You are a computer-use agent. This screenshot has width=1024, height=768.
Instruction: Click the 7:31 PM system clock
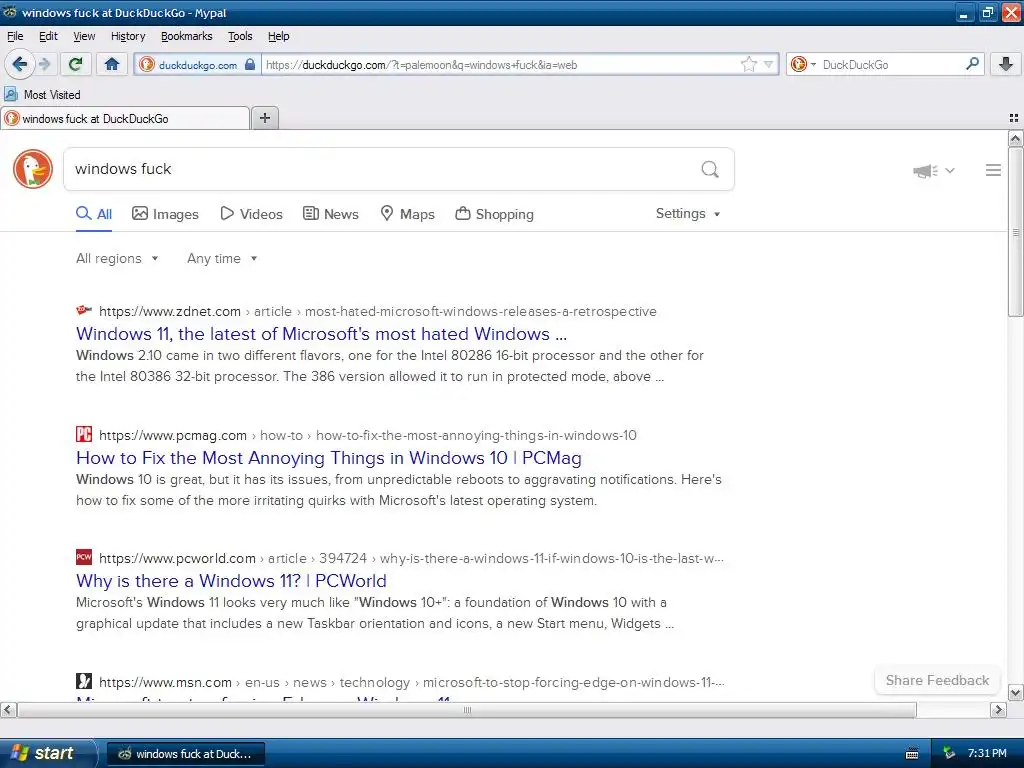click(987, 754)
